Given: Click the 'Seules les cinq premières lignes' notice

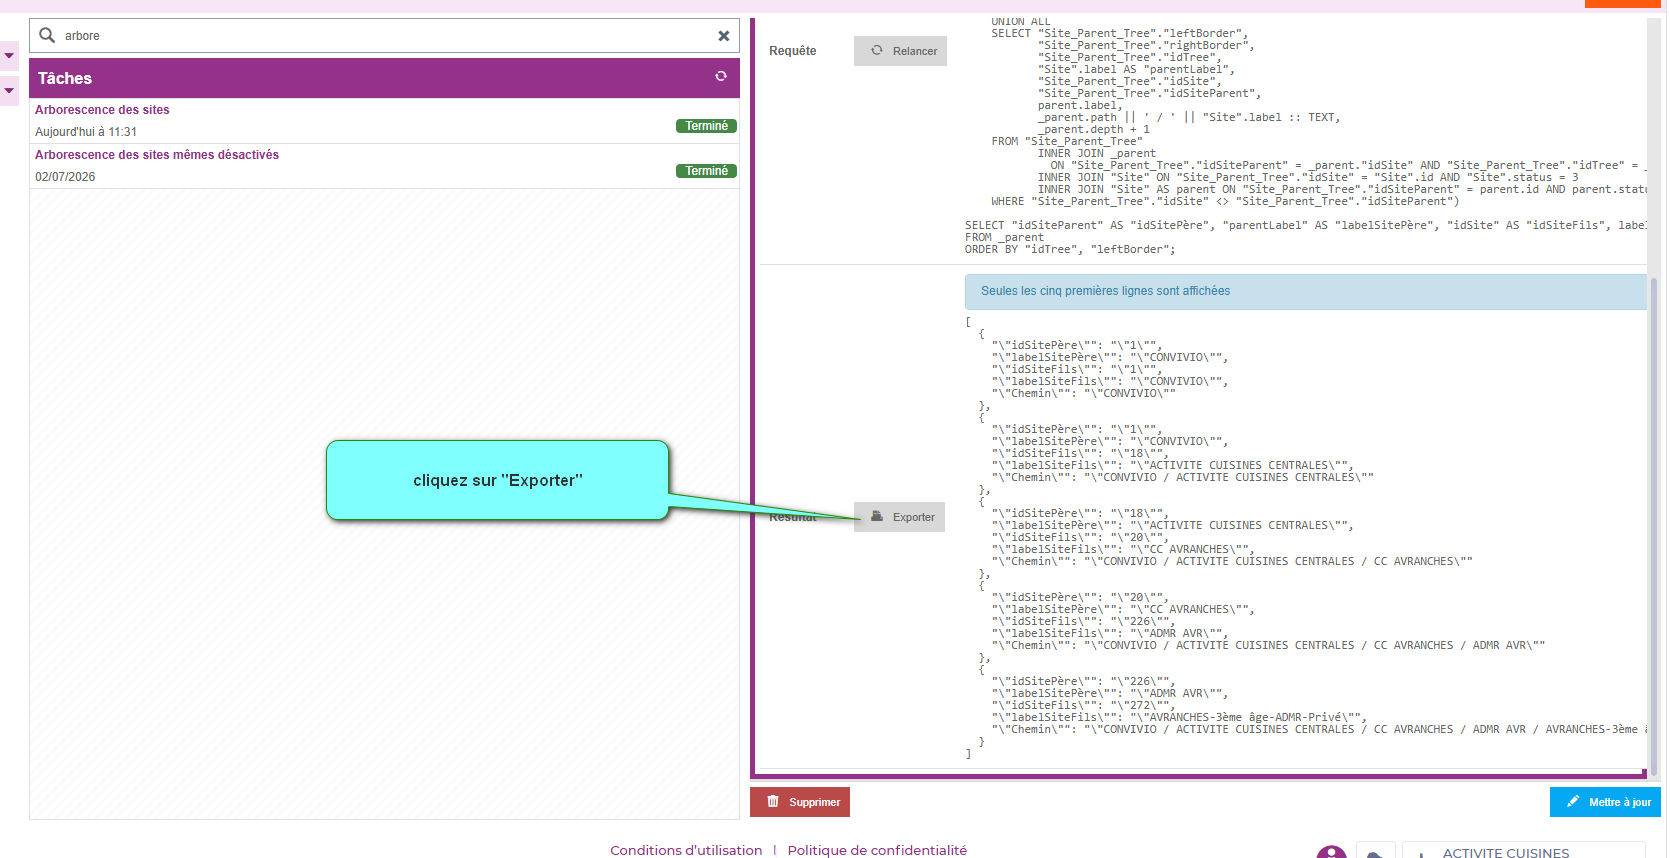Looking at the screenshot, I should point(1306,291).
